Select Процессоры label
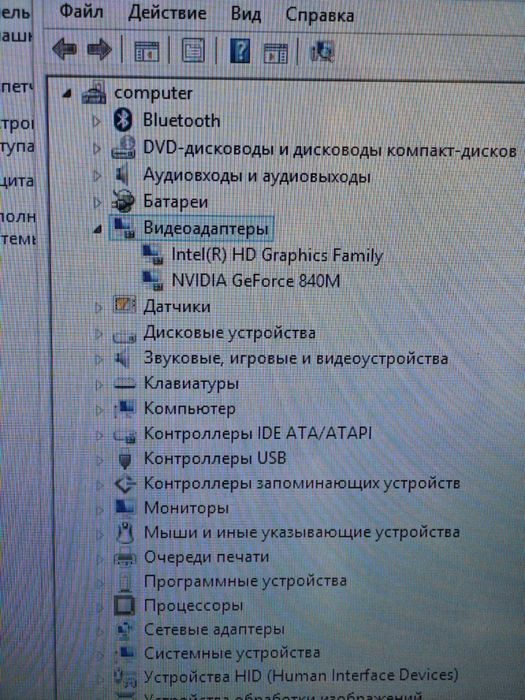525x700 pixels. pyautogui.click(x=193, y=605)
